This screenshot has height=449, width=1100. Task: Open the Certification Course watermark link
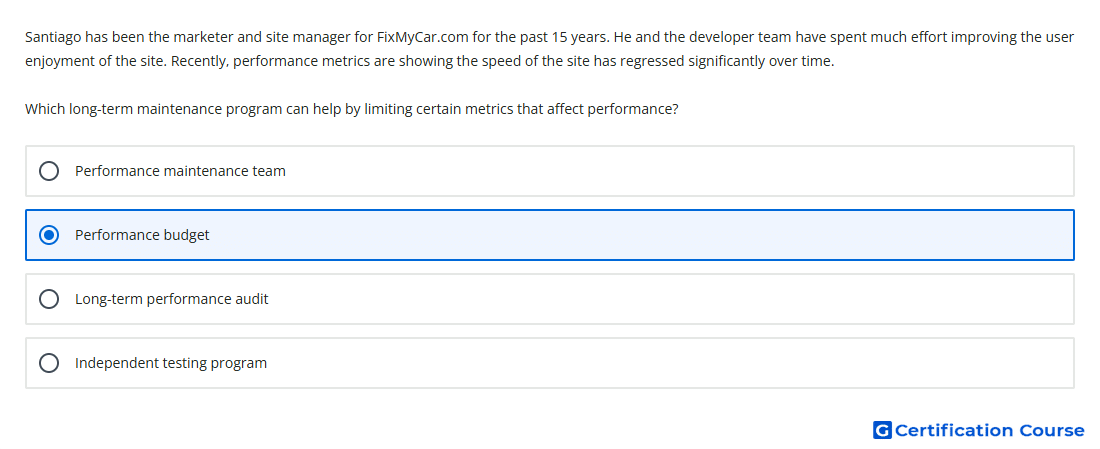[979, 430]
